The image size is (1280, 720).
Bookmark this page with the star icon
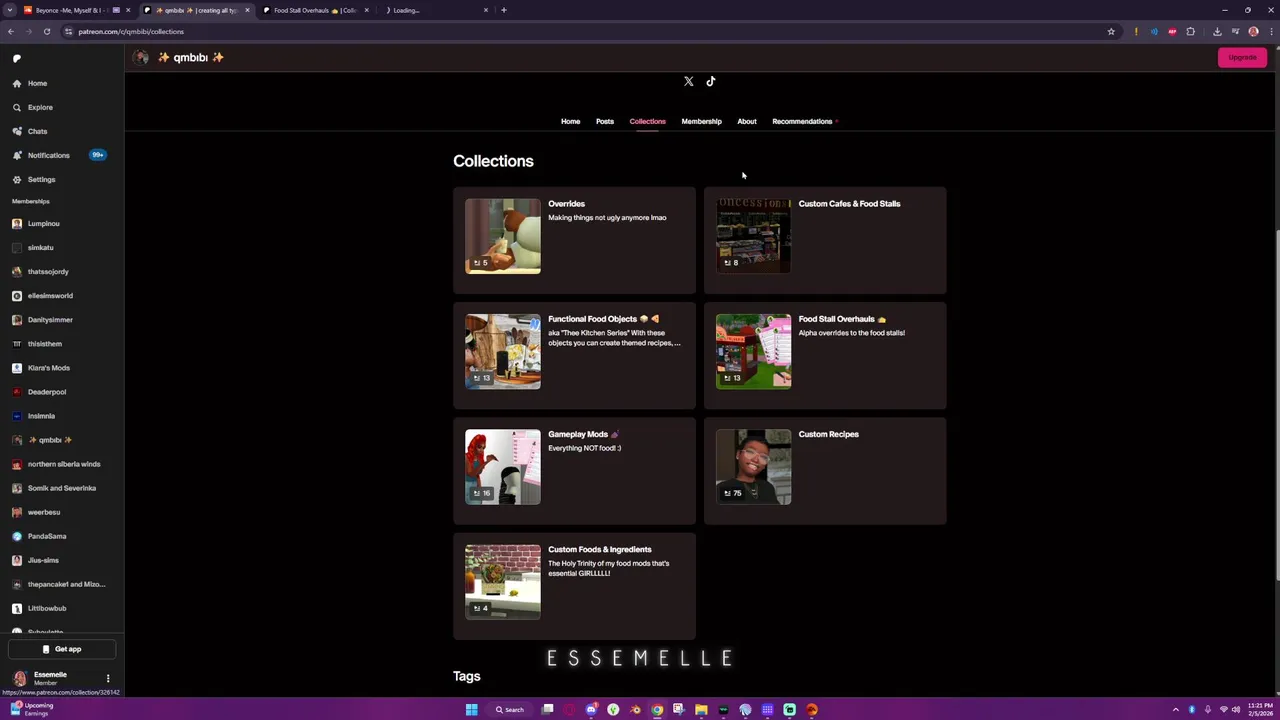coord(1111,31)
